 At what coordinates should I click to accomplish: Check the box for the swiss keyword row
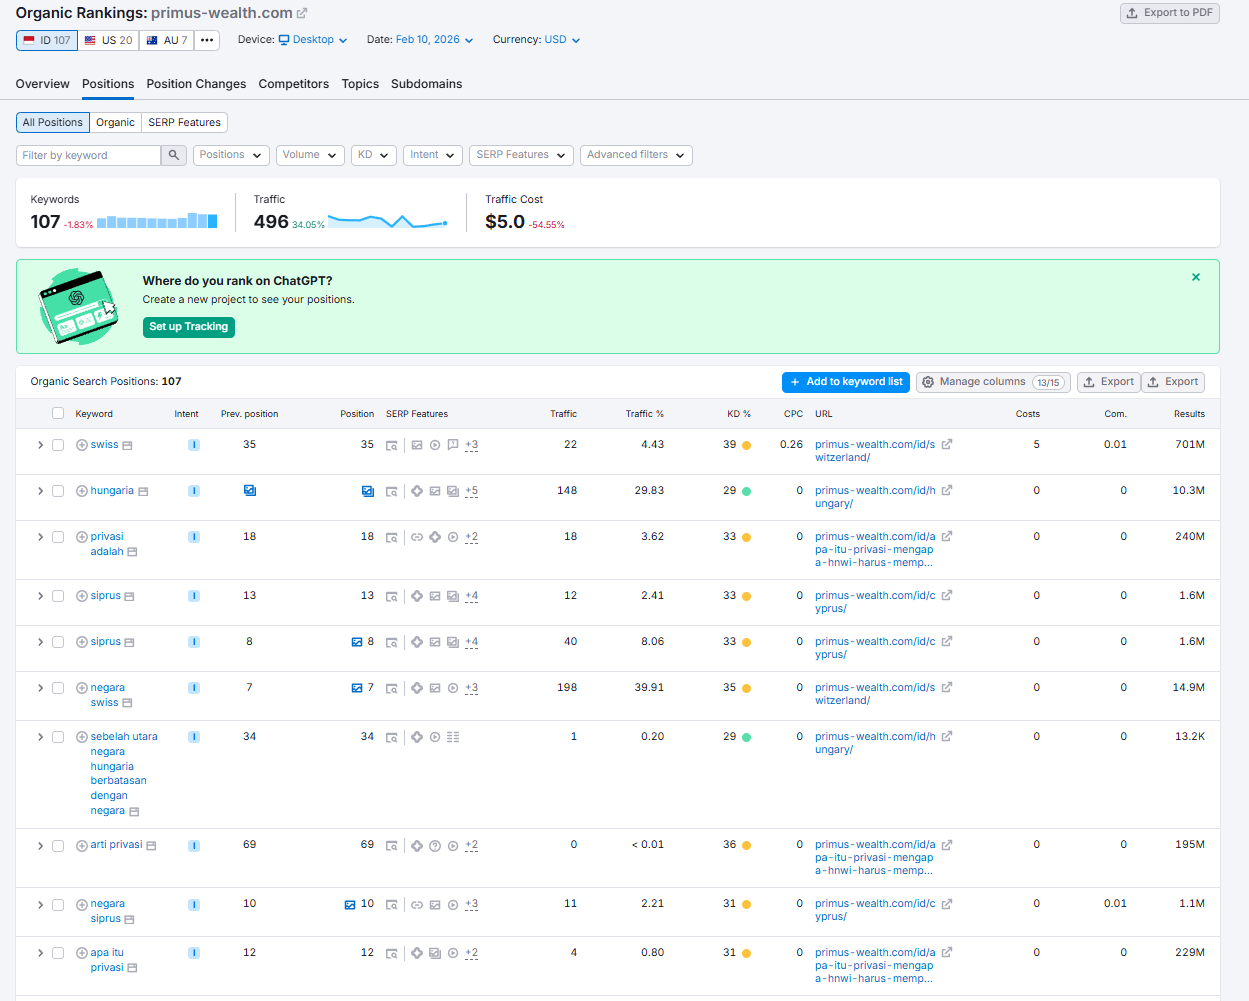(58, 445)
